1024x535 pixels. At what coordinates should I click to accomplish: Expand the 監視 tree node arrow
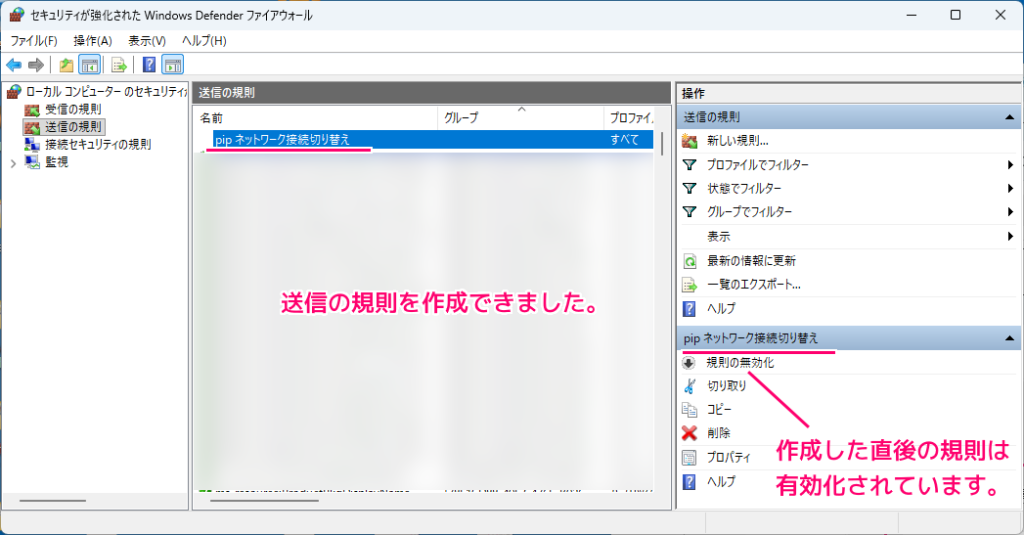[13, 163]
